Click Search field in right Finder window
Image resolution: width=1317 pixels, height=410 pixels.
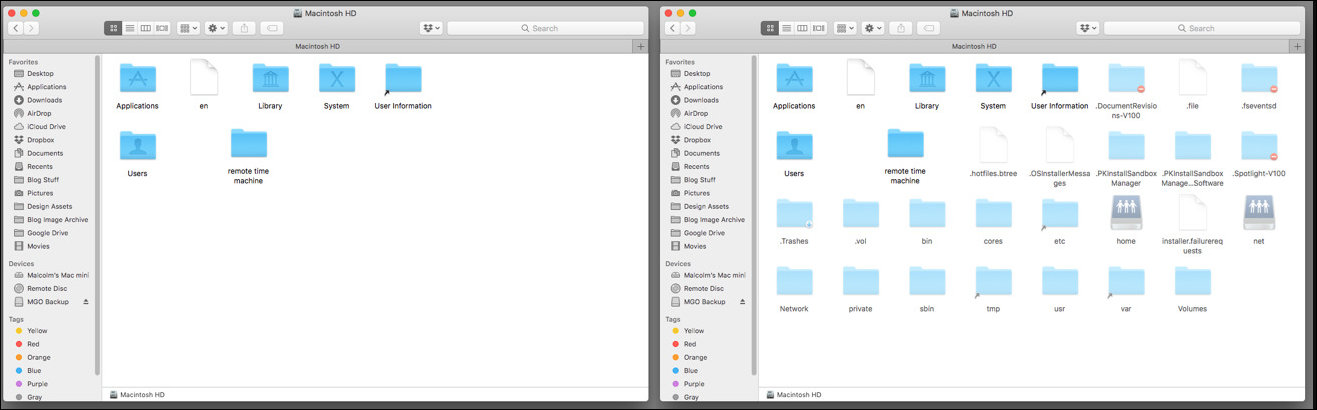1202,28
